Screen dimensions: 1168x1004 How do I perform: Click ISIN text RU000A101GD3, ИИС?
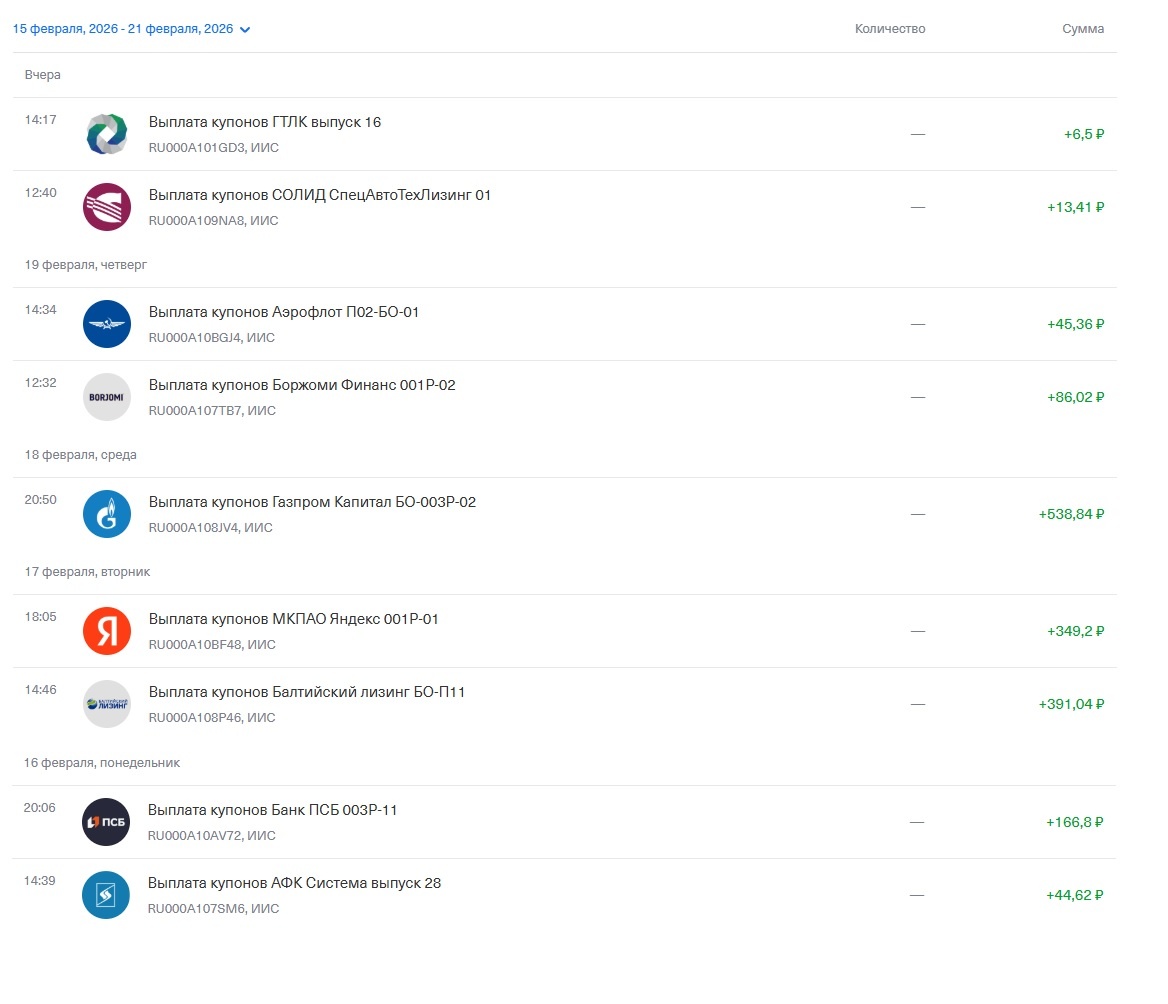tap(214, 147)
